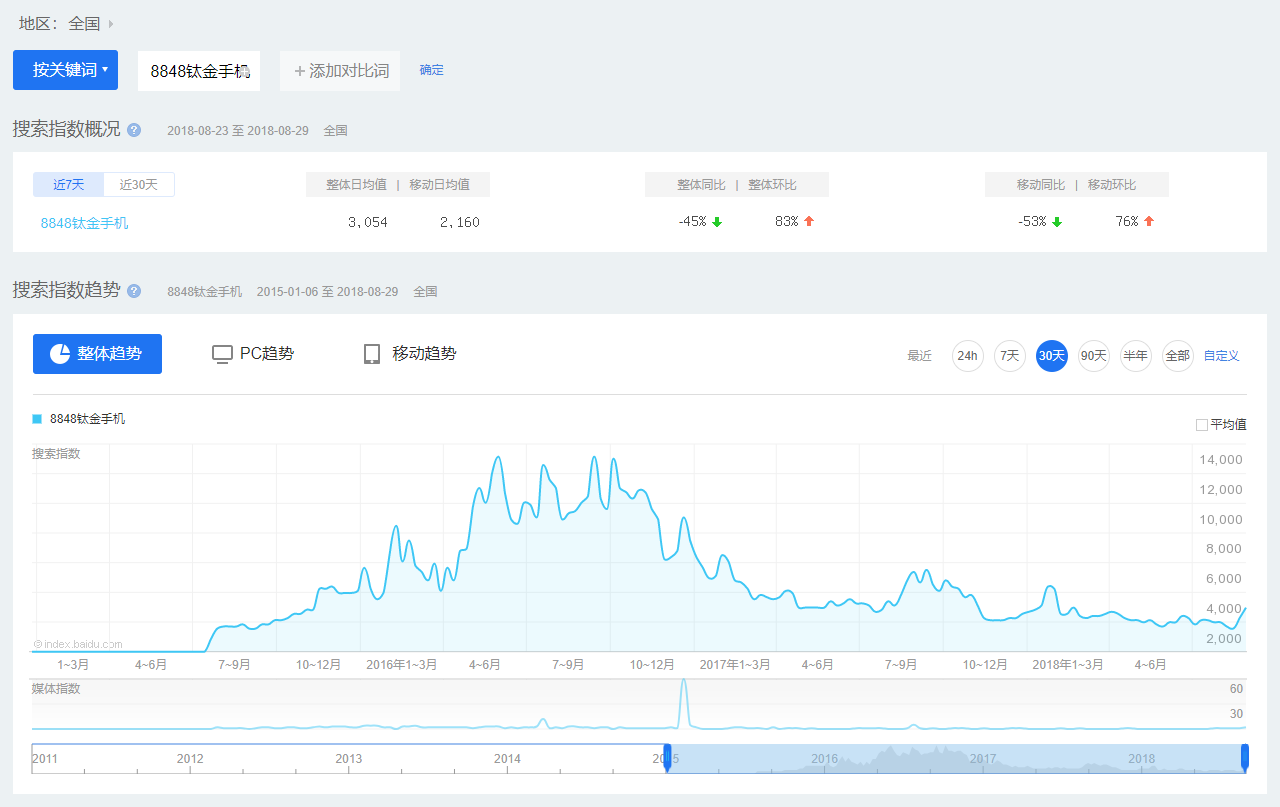Select the 90天 time range tab

click(x=1093, y=355)
